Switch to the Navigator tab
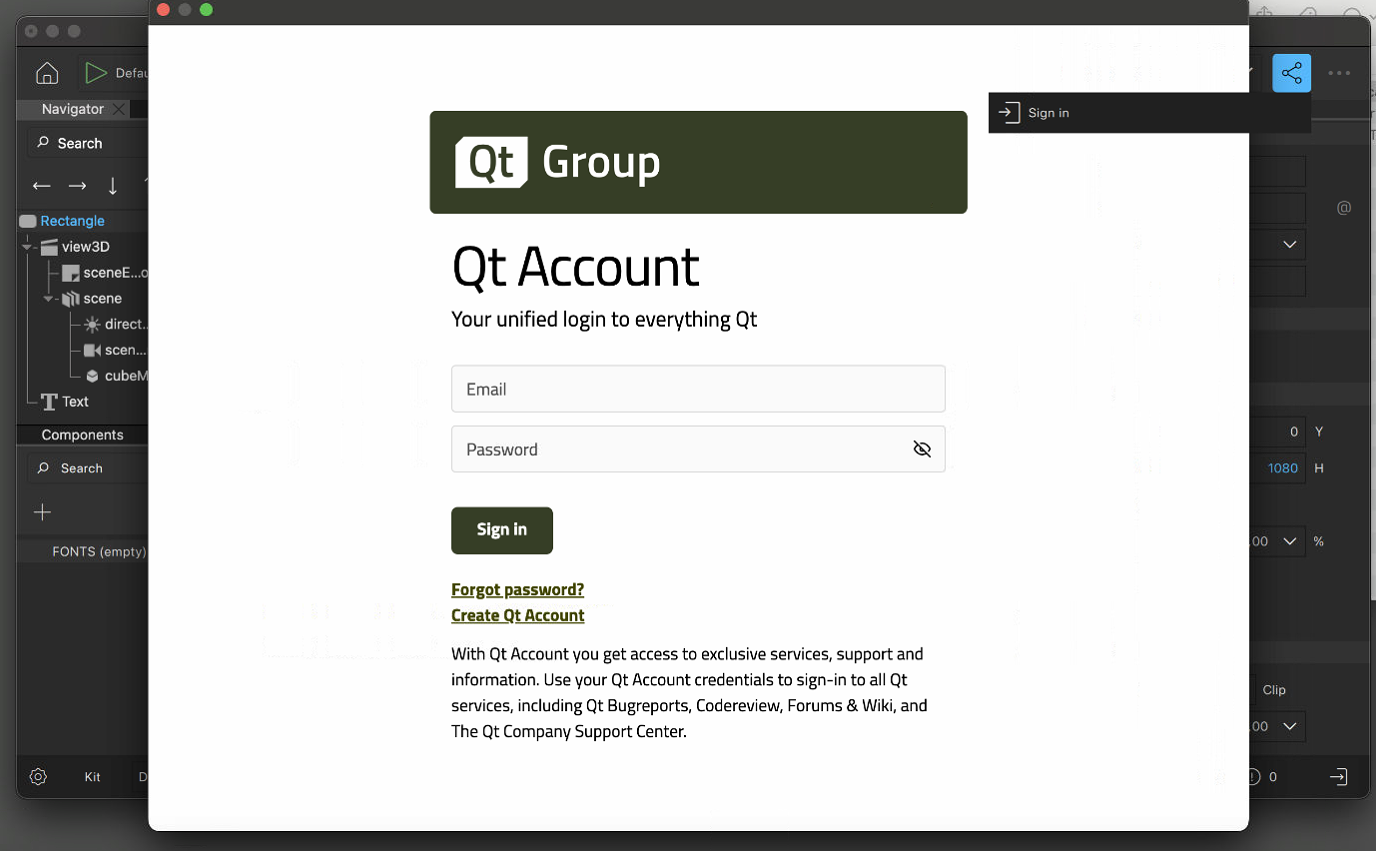1376x851 pixels. pos(72,109)
